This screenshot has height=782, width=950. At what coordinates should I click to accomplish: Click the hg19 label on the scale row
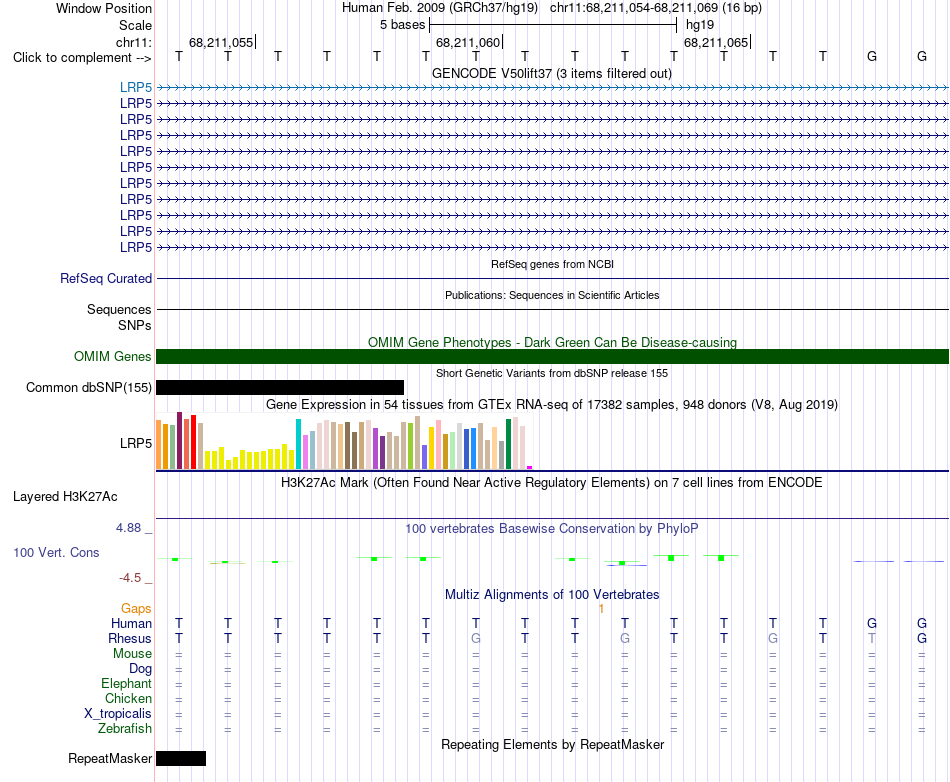[x=700, y=25]
